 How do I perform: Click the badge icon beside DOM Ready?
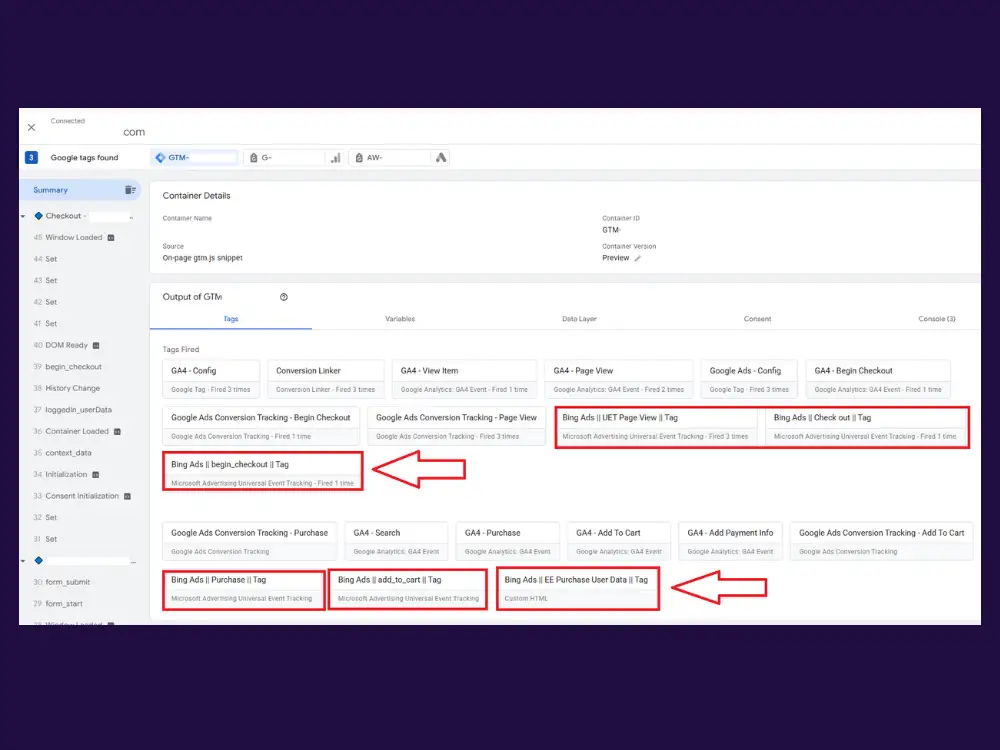[96, 346]
